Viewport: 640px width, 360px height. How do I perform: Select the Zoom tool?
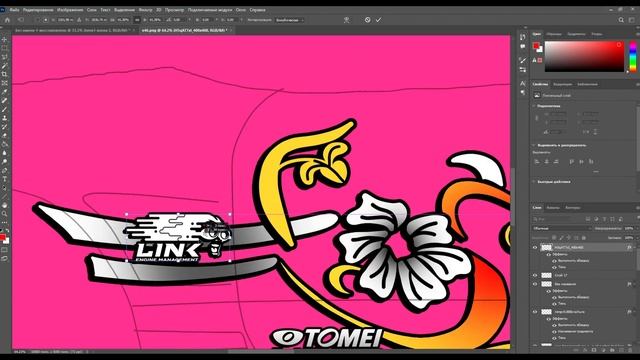[4, 213]
